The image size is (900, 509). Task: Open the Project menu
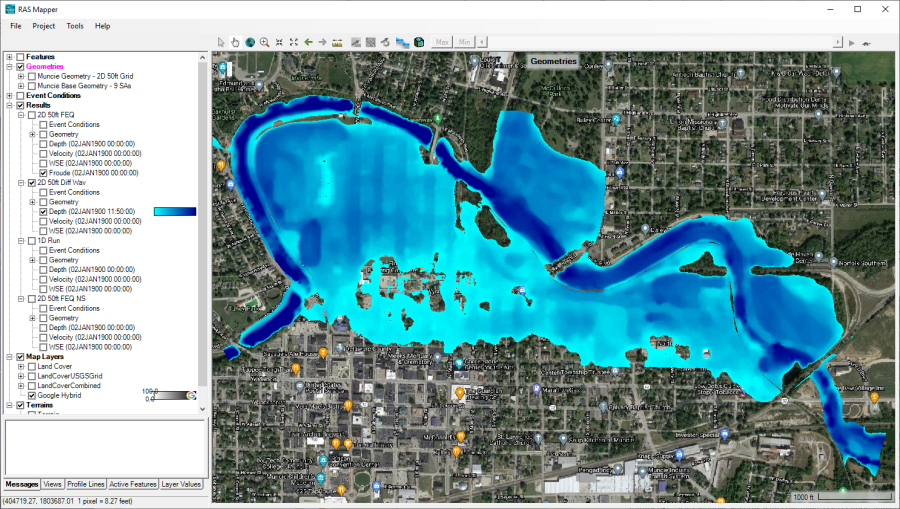tap(43, 25)
